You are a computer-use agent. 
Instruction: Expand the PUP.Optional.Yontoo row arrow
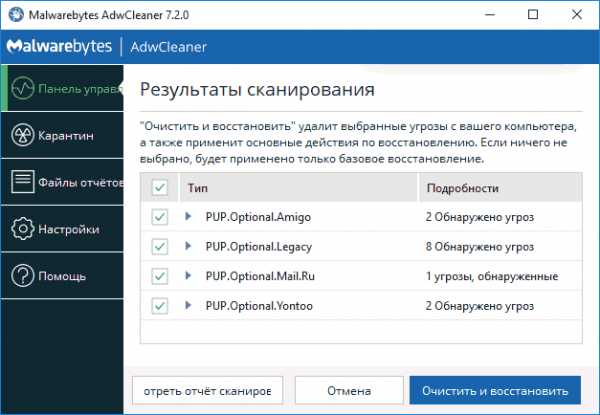(188, 305)
